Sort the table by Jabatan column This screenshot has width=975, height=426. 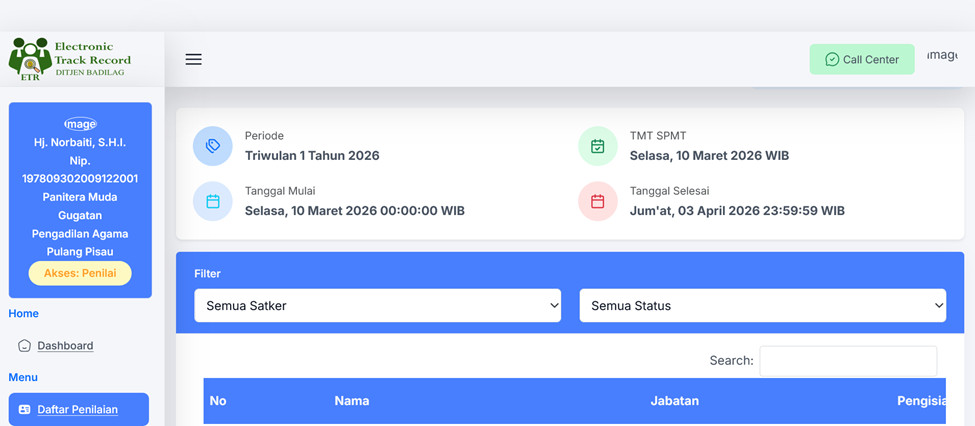click(674, 401)
